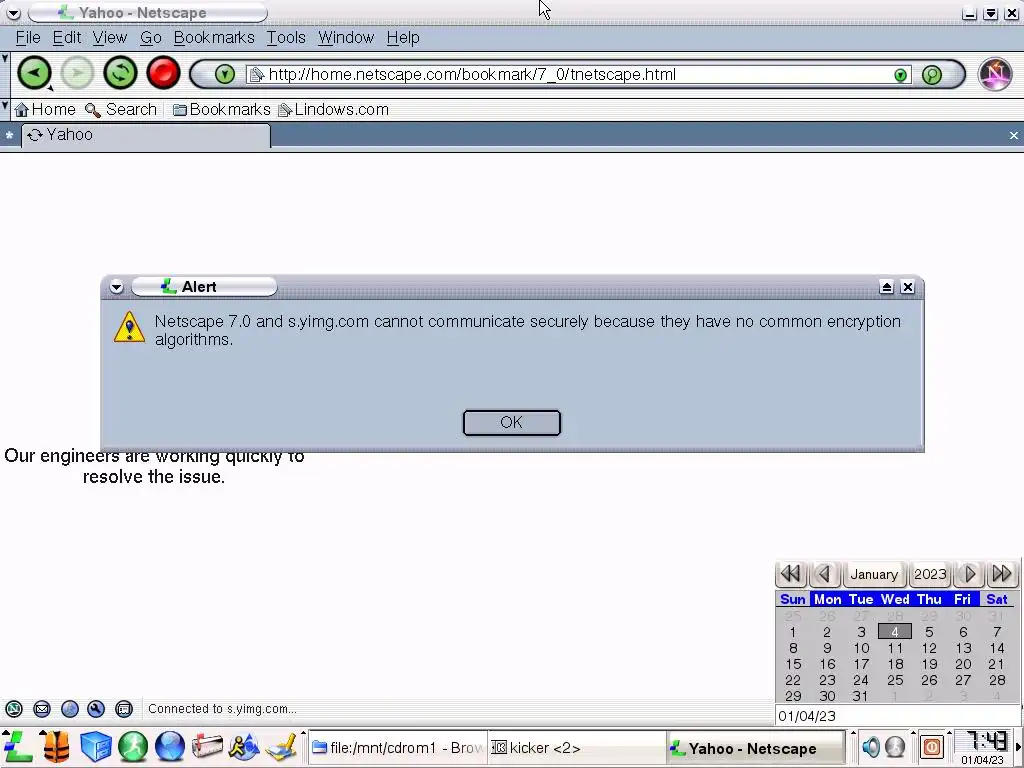Image resolution: width=1024 pixels, height=768 pixels.
Task: Open Instant Messenger from the status bar icon
Action: click(70, 709)
